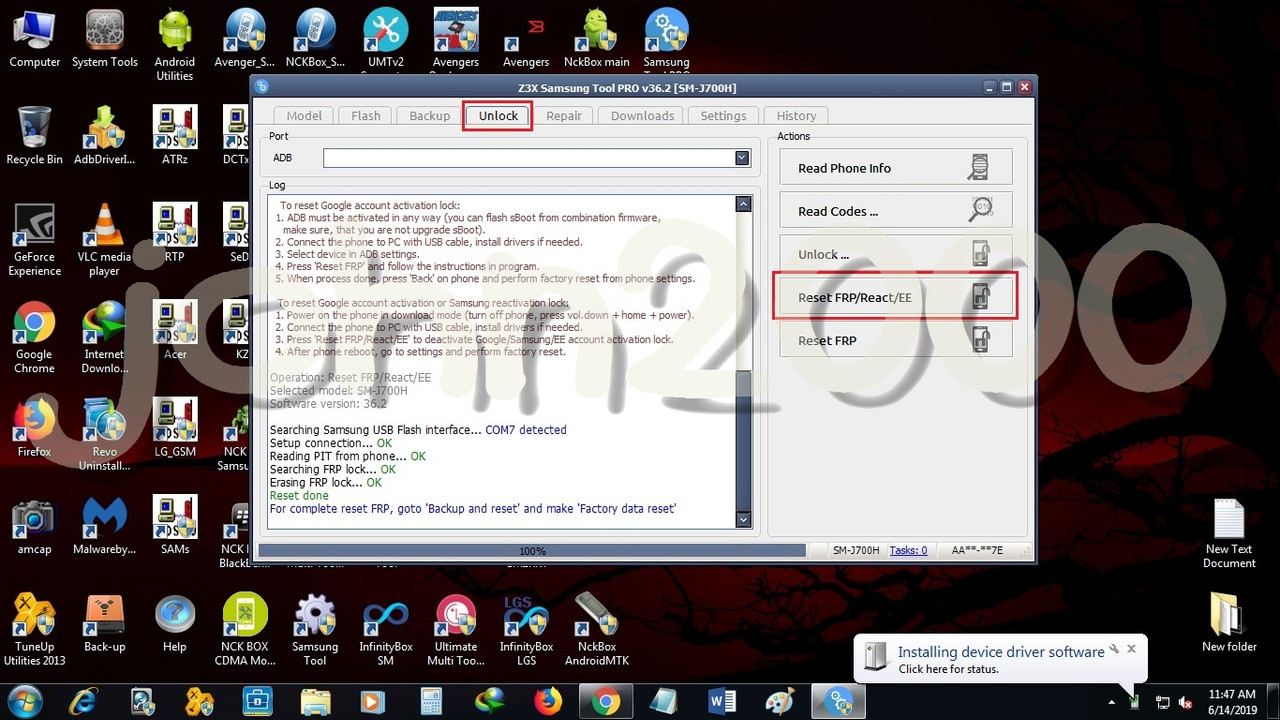
Task: Click SM-J700H status bar entry
Action: [857, 550]
